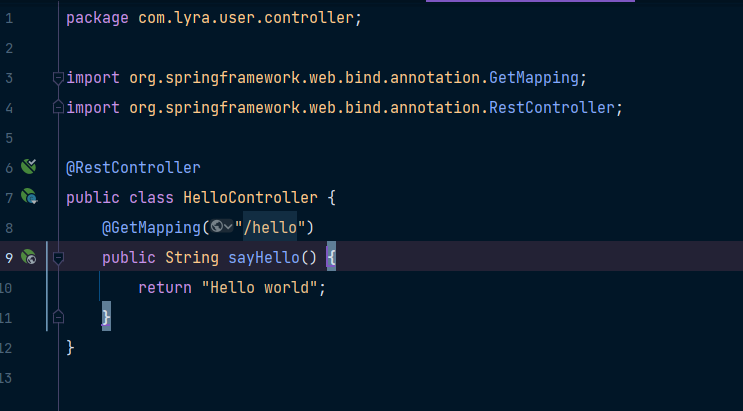Image resolution: width=743 pixels, height=411 pixels.
Task: Click the Spring bean gutter icon beside @RestController
Action: point(29,167)
